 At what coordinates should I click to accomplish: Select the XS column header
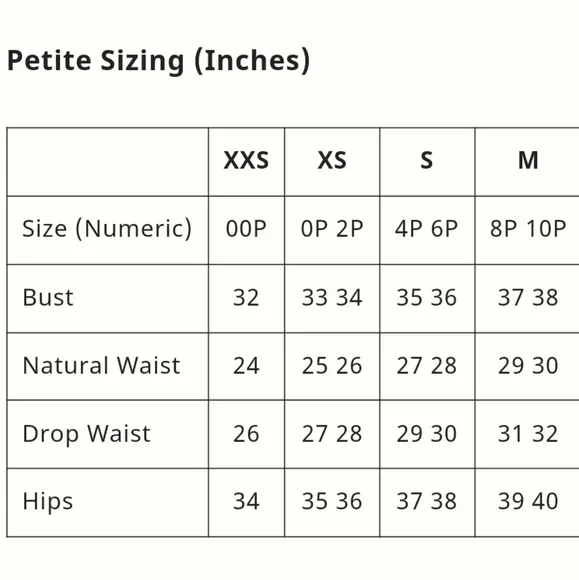click(332, 161)
